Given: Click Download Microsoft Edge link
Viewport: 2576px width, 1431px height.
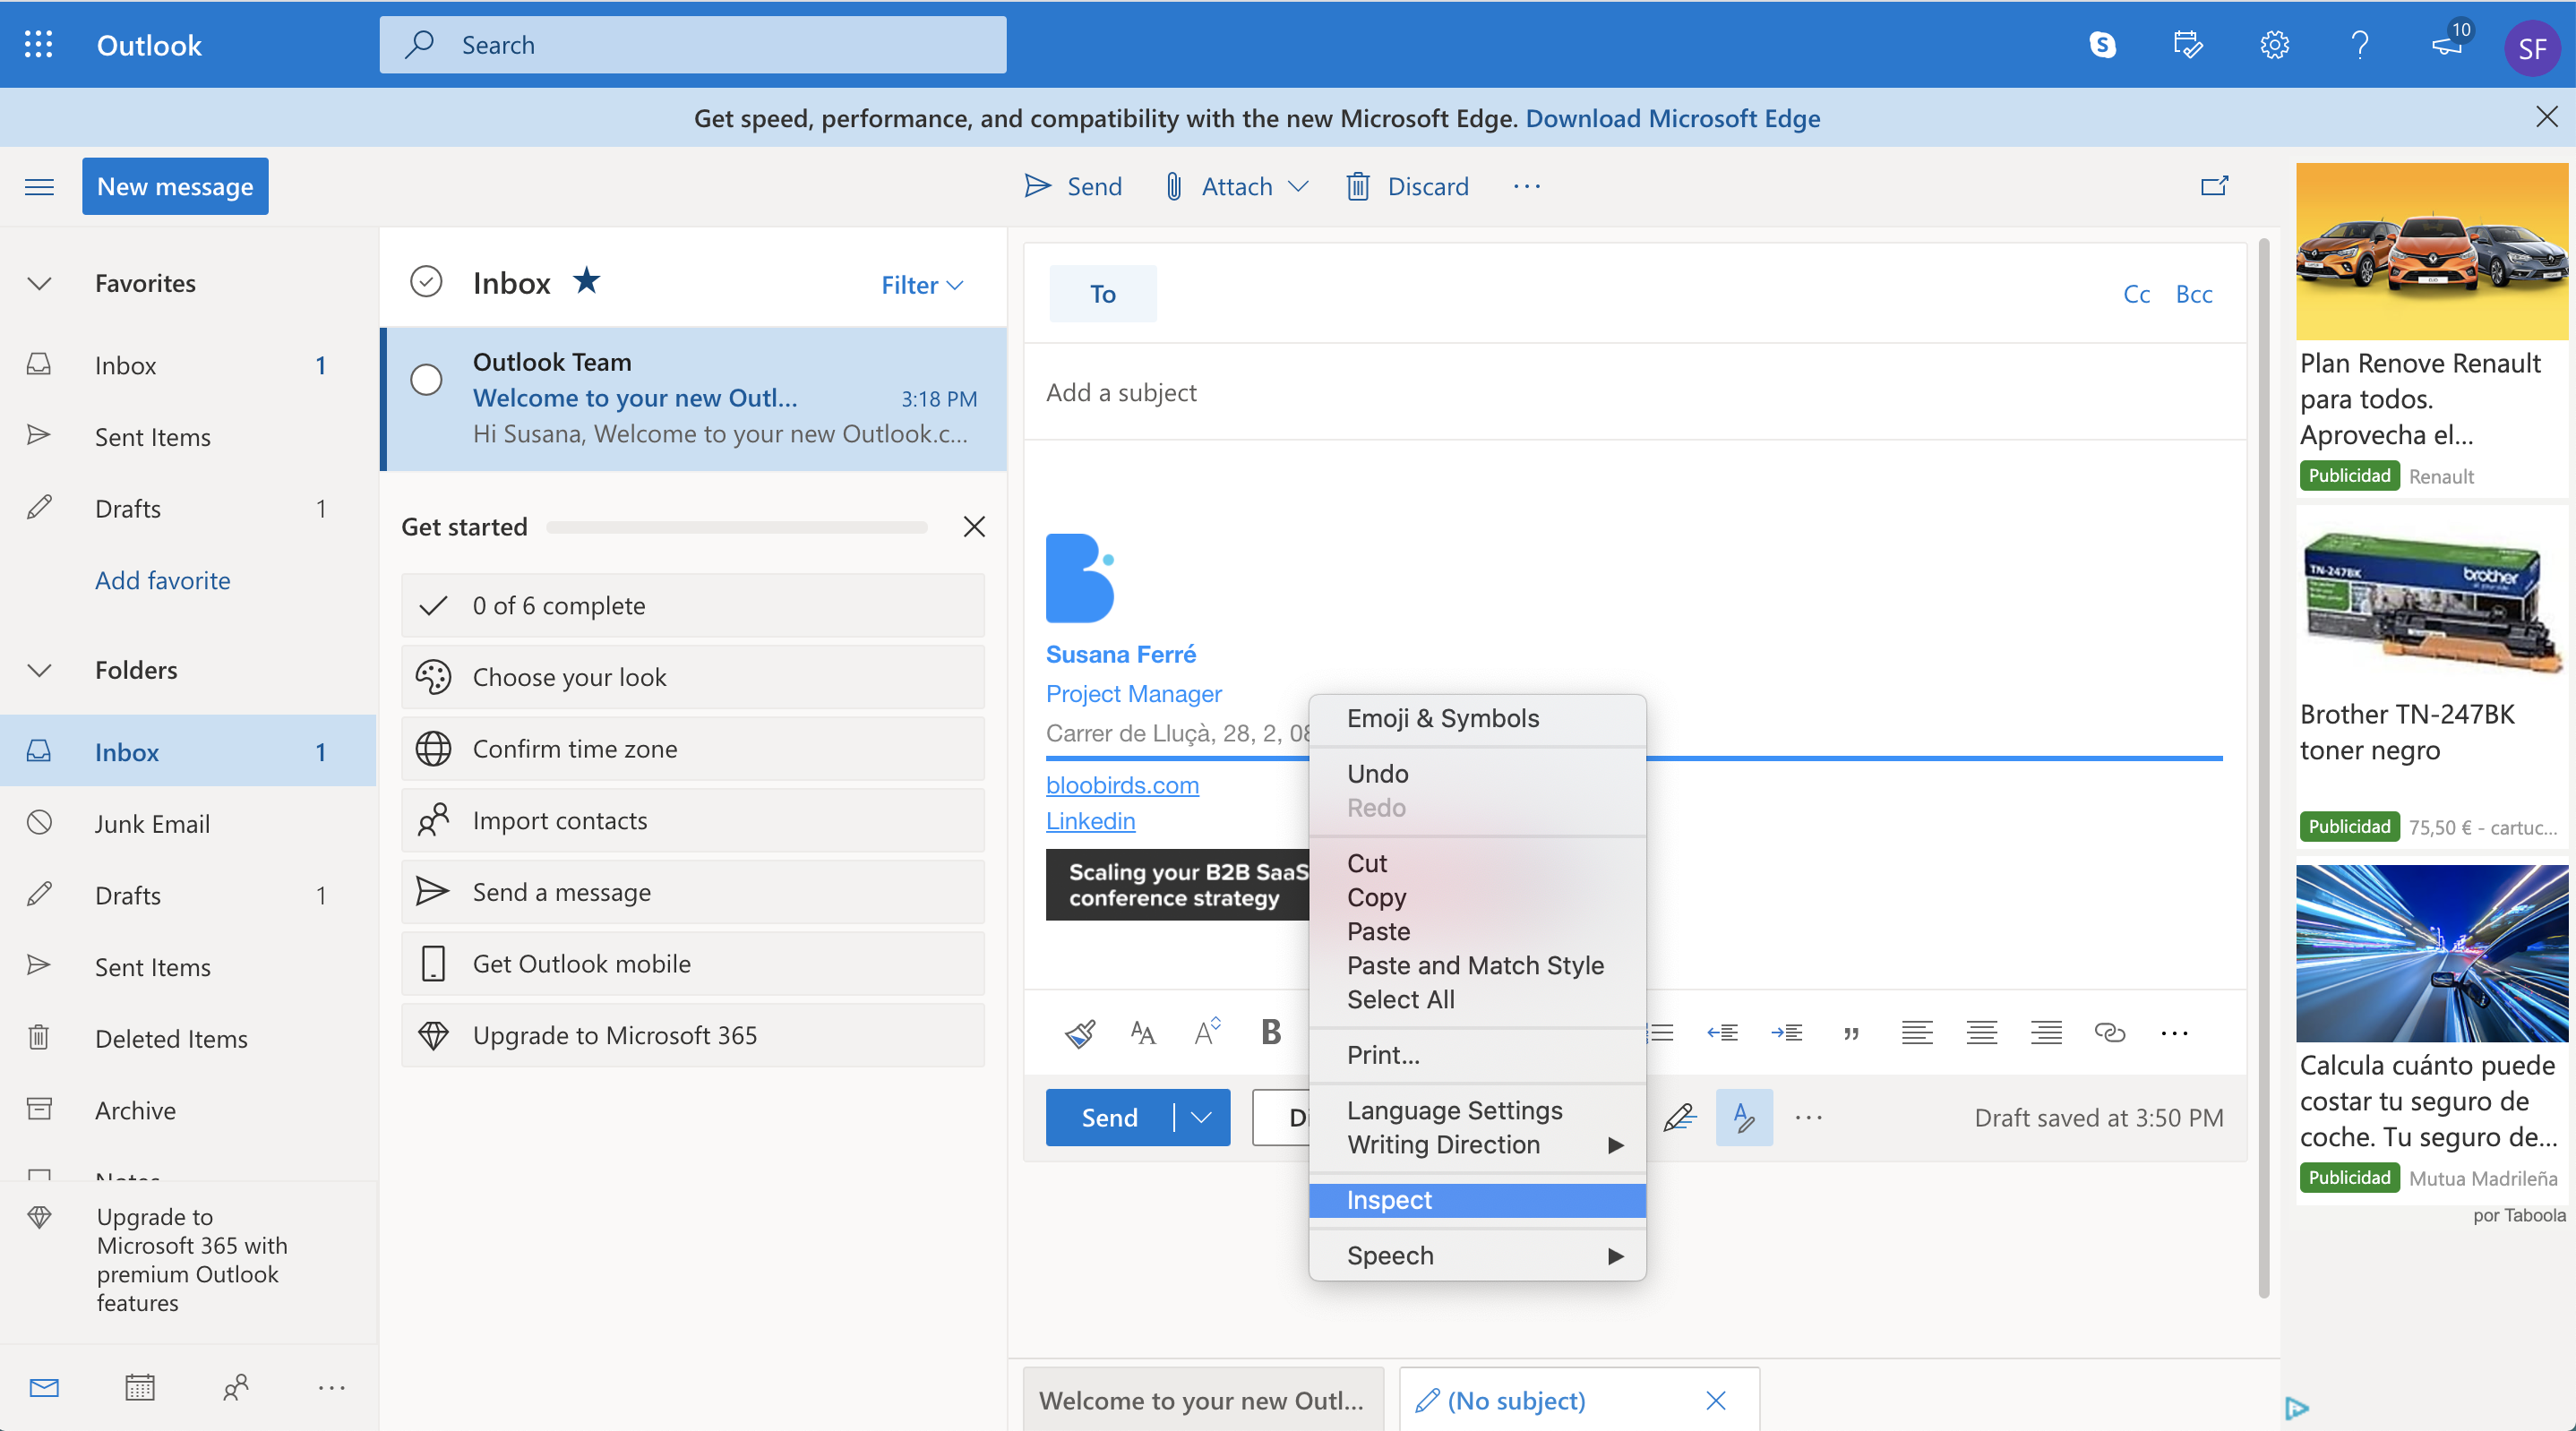Looking at the screenshot, I should coord(1672,118).
